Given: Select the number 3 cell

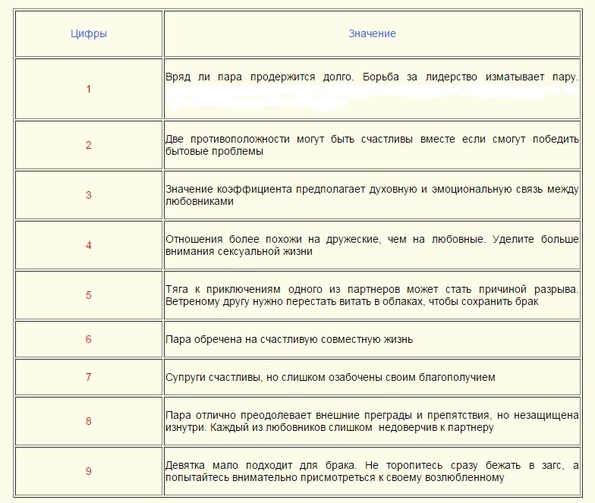Looking at the screenshot, I should 88,195.
